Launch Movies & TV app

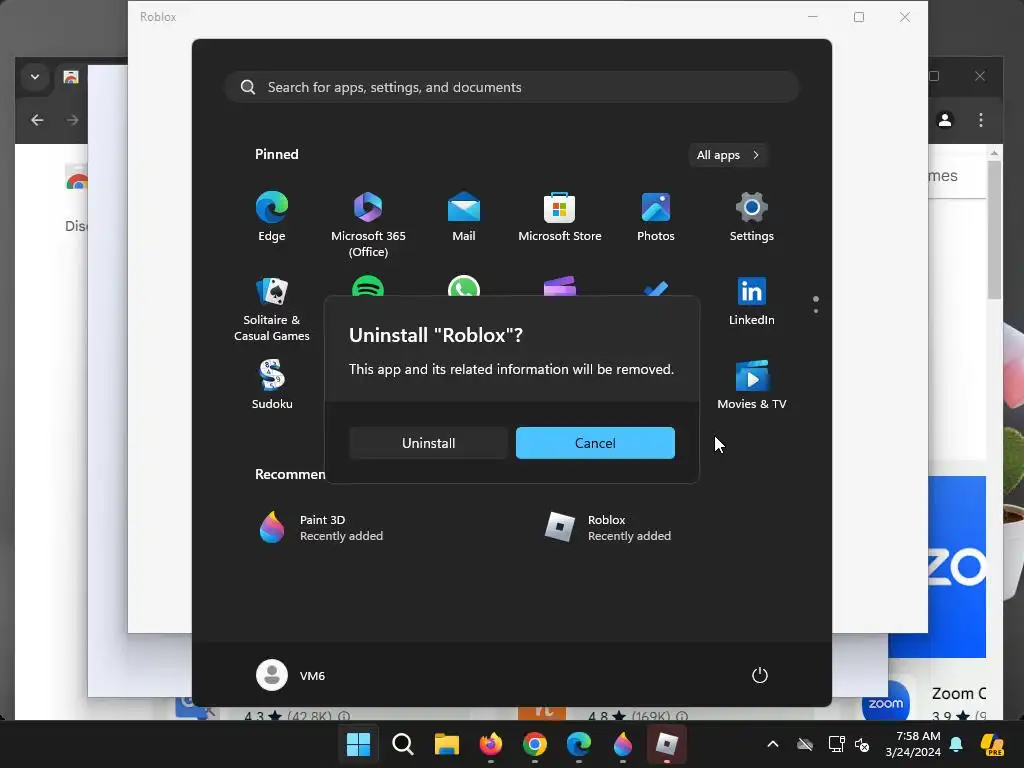click(x=752, y=385)
